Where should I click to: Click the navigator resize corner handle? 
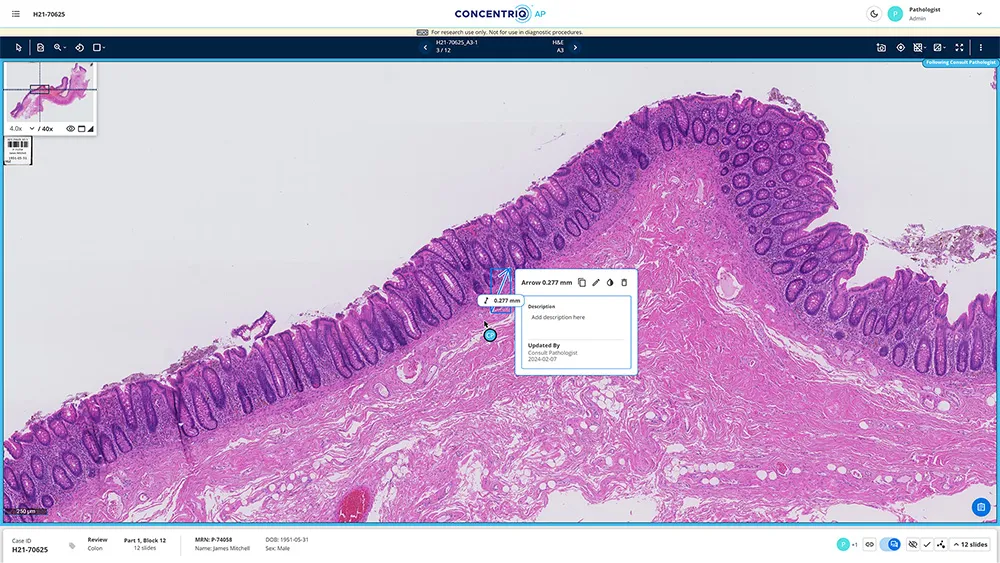91,129
